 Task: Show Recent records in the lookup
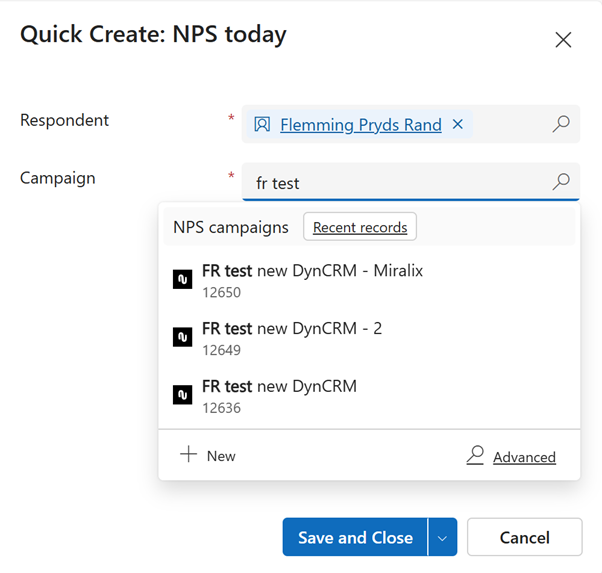pyautogui.click(x=360, y=227)
